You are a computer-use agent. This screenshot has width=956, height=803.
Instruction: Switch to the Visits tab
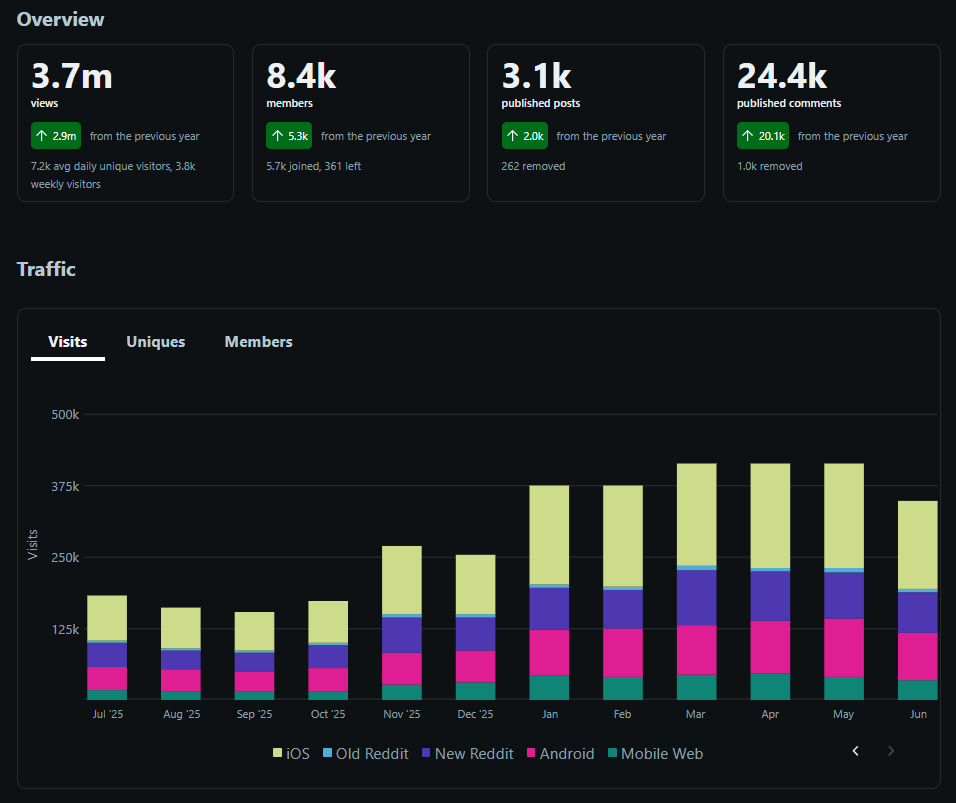coord(68,342)
